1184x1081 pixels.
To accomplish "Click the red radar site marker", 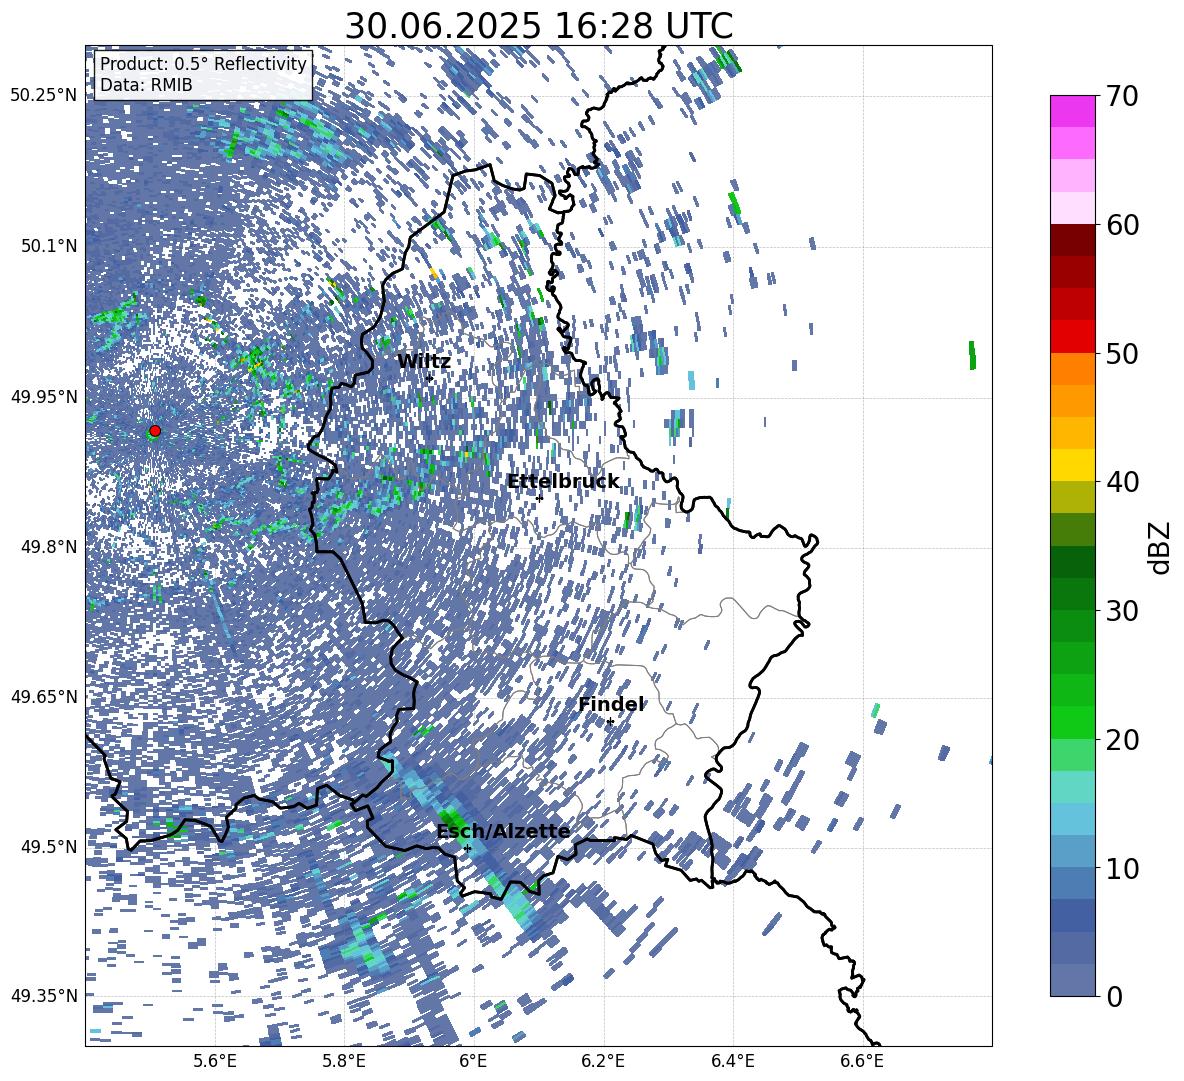I will 155,431.
